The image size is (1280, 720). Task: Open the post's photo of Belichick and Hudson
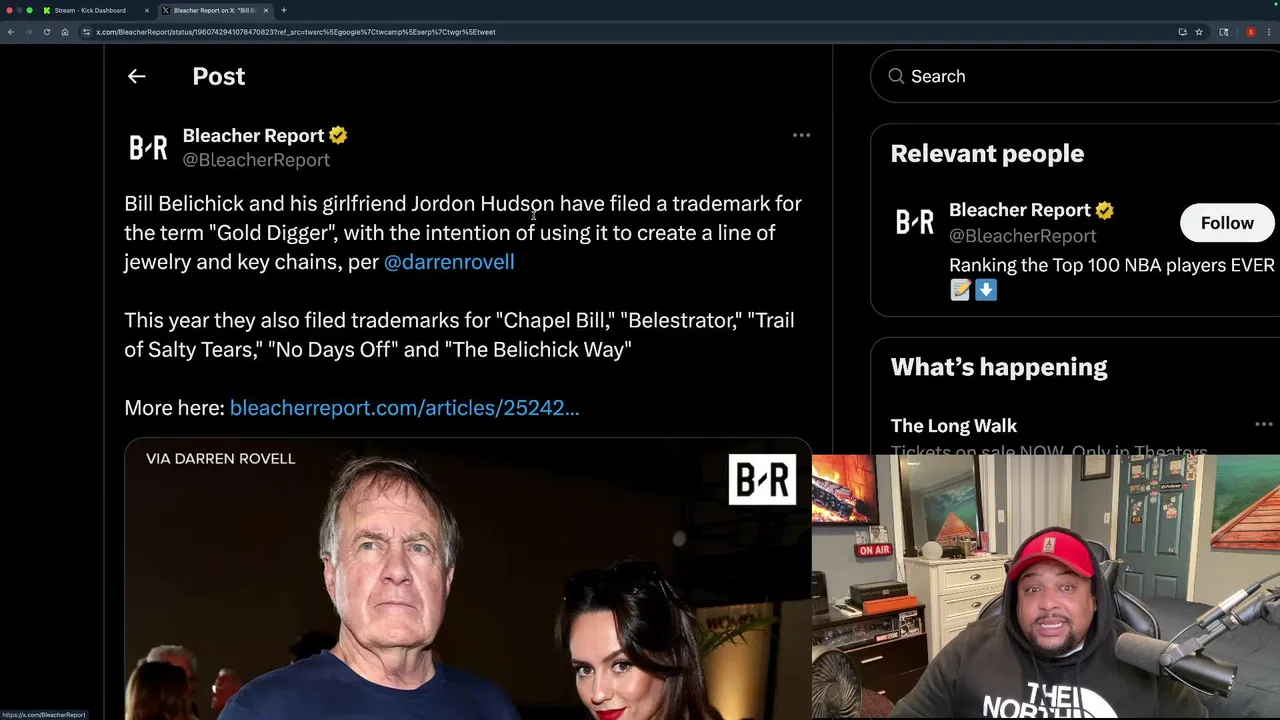[x=467, y=580]
